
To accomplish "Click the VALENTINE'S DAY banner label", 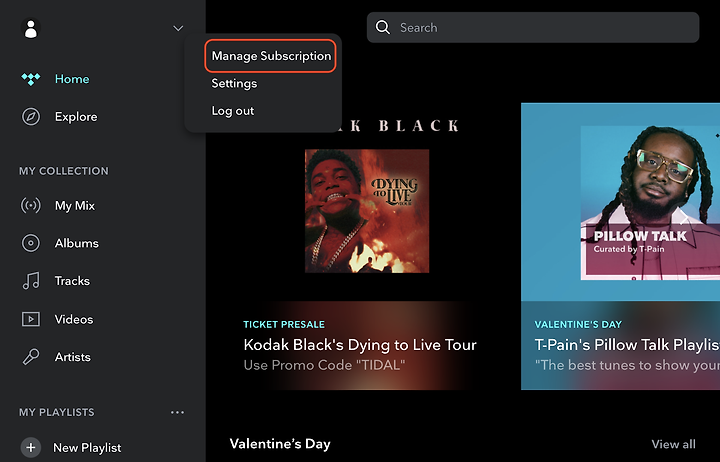I will 578,324.
